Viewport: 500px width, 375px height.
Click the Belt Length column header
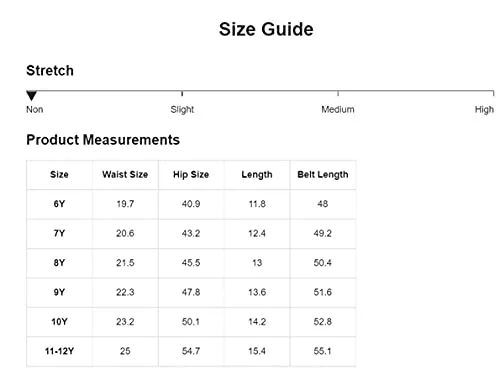coord(323,175)
